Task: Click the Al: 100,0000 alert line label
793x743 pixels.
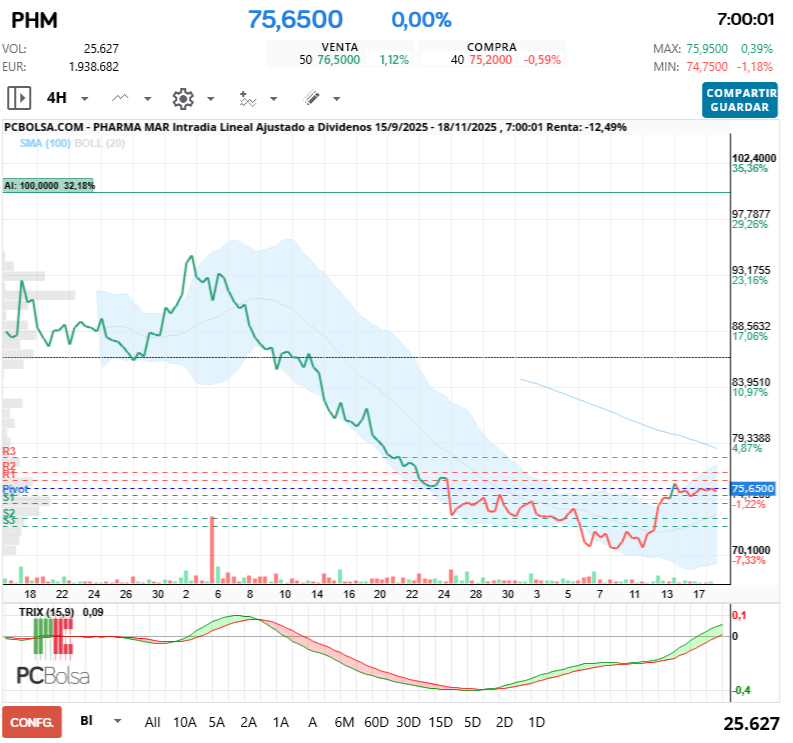Action: click(48, 186)
